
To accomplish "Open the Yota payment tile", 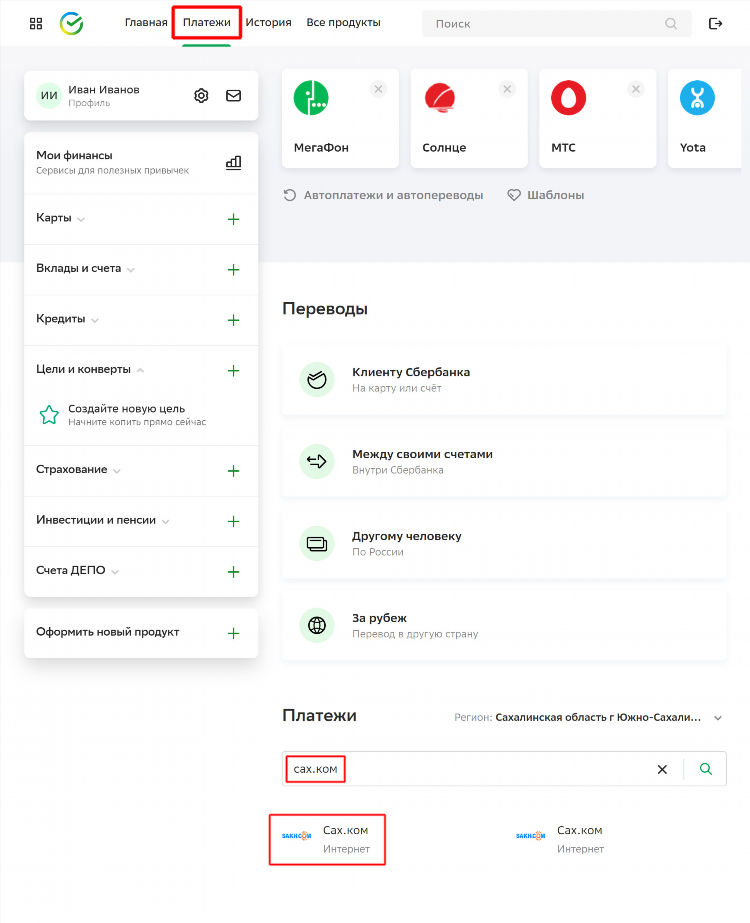I will tap(705, 118).
